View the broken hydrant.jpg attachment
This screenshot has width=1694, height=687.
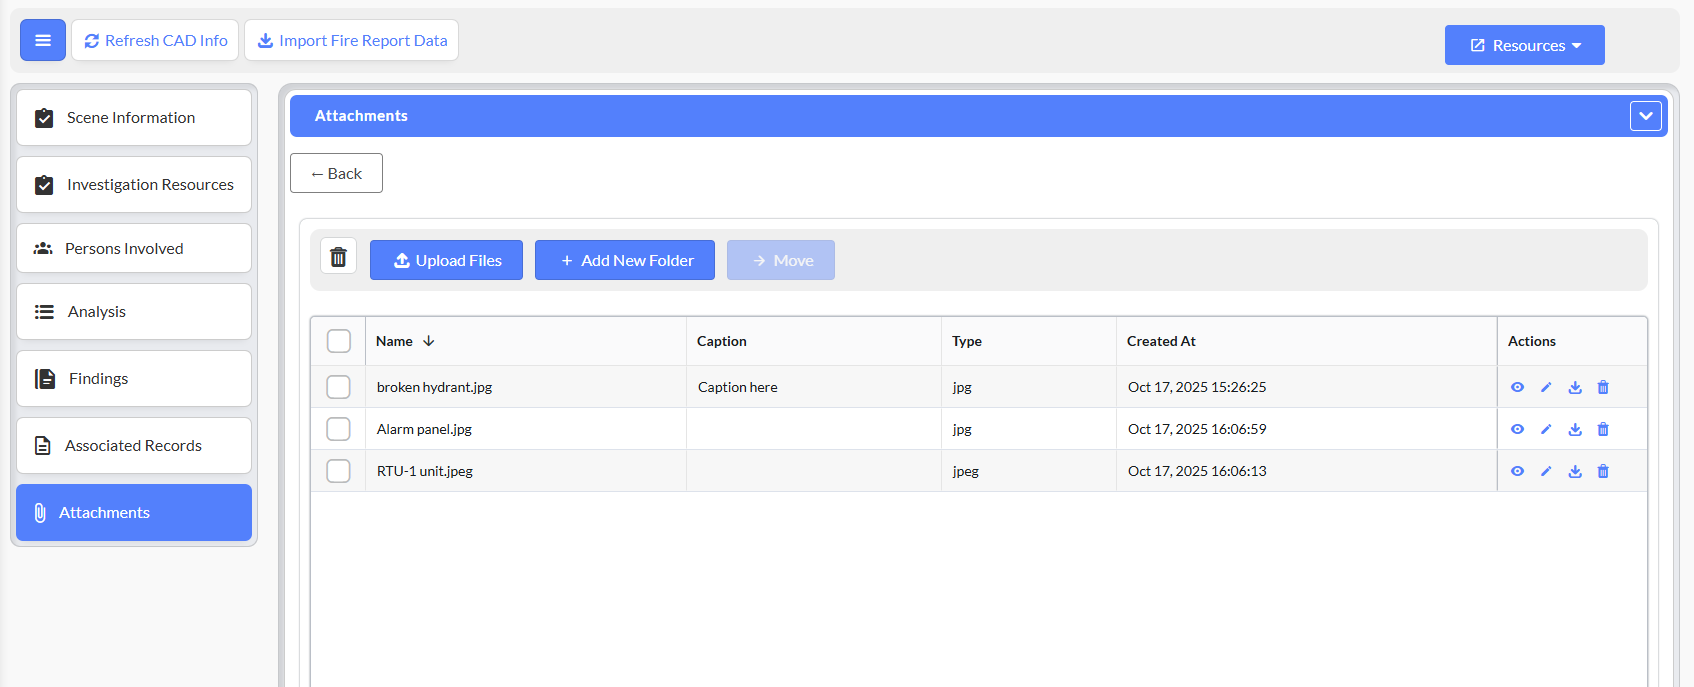1517,387
